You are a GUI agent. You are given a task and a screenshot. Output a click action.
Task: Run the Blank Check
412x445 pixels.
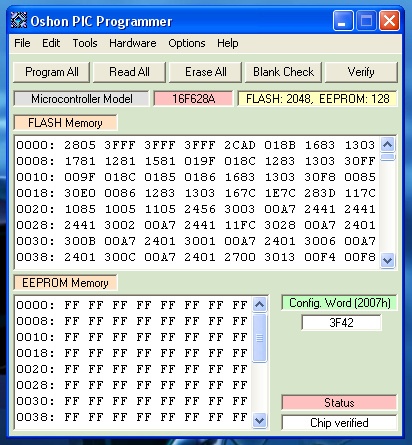(x=283, y=72)
